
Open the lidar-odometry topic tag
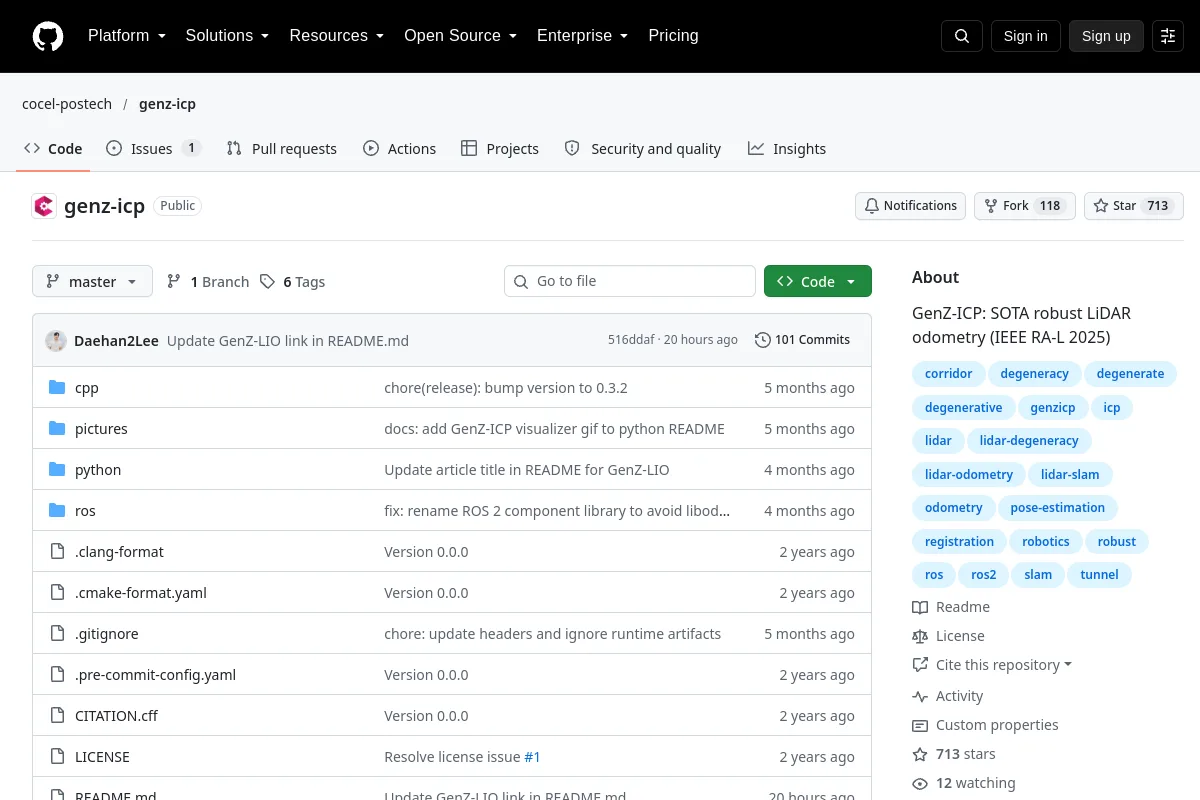pyautogui.click(x=969, y=475)
